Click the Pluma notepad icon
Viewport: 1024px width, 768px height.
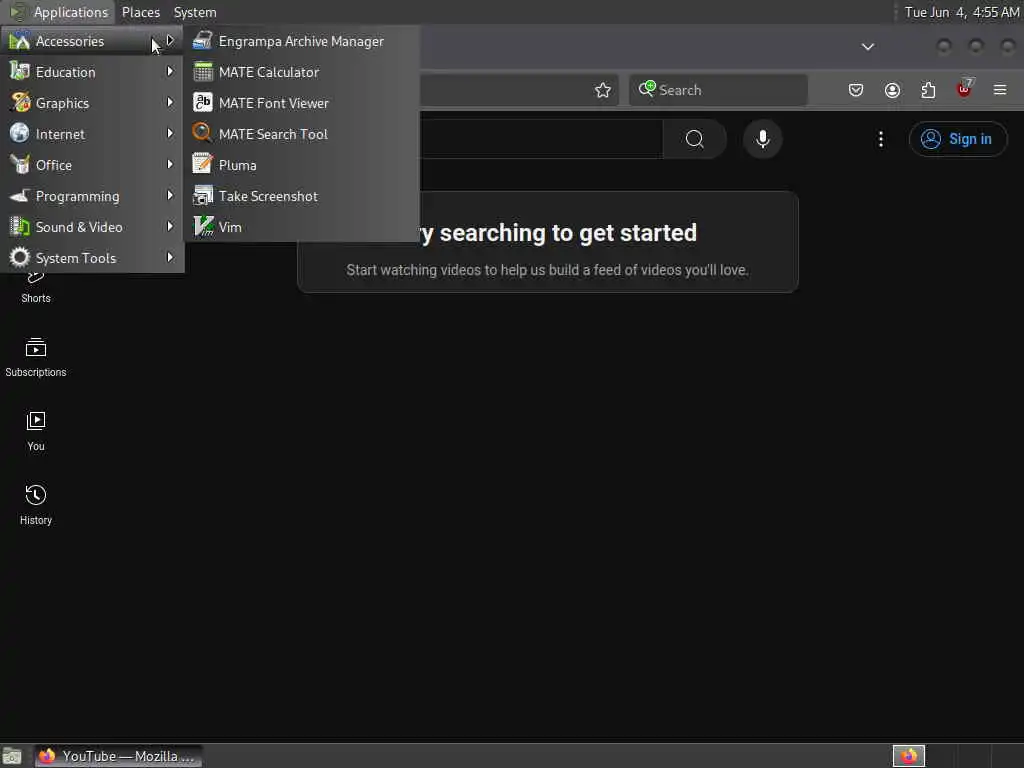(202, 164)
